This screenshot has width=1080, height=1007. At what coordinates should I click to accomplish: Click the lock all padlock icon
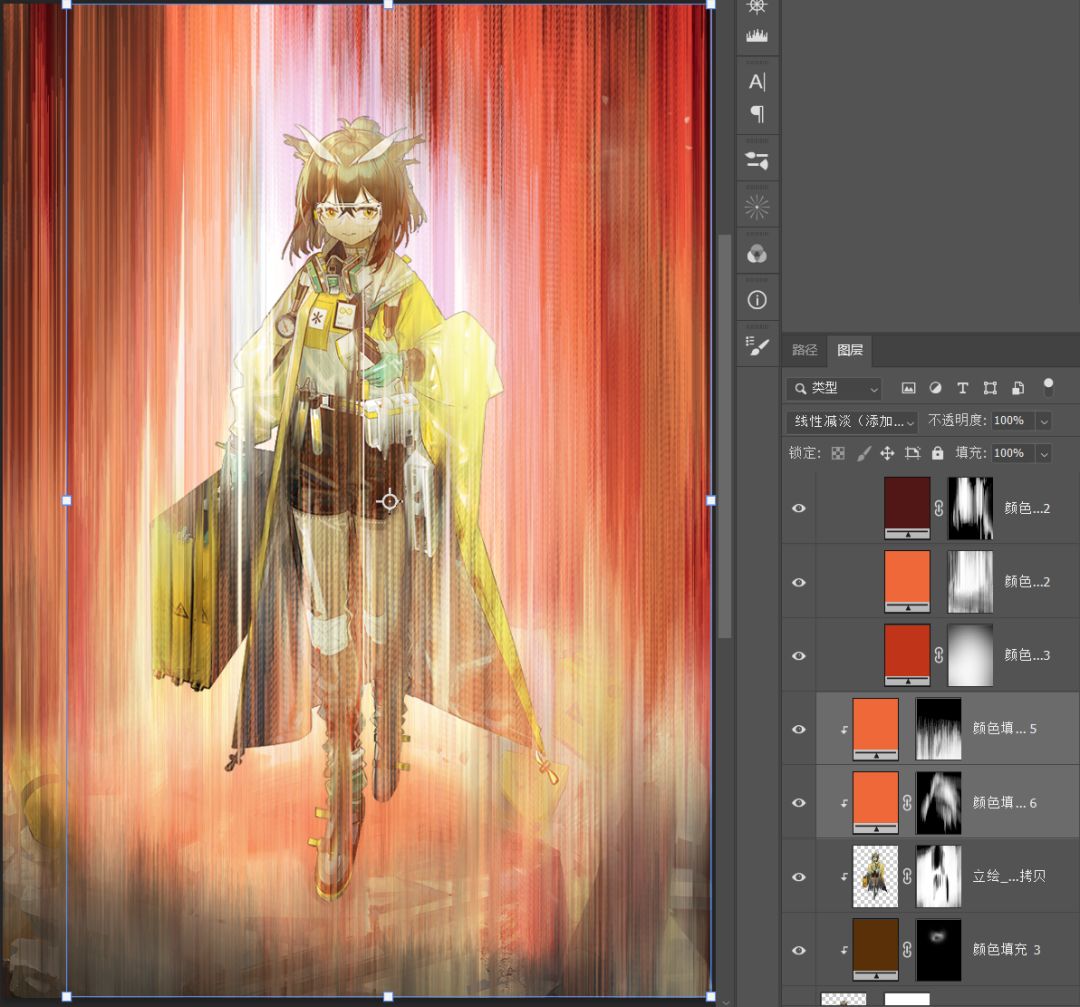point(937,453)
